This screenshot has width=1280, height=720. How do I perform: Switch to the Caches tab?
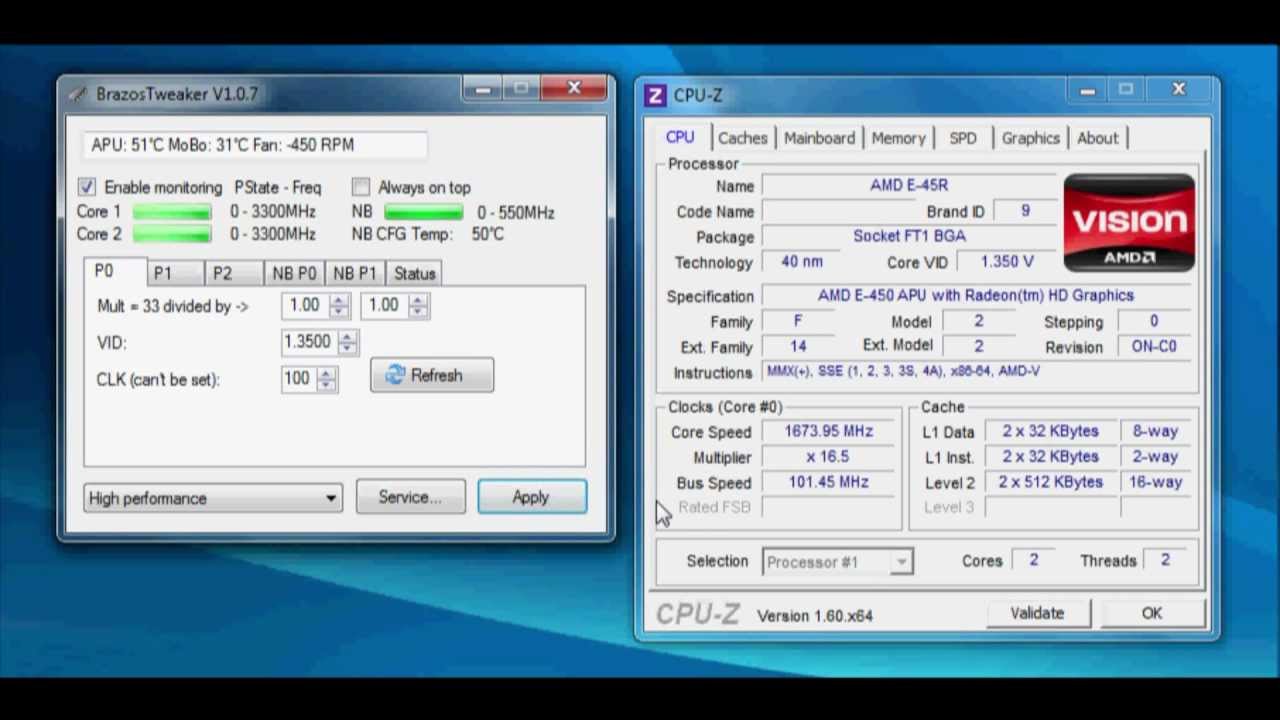point(742,138)
